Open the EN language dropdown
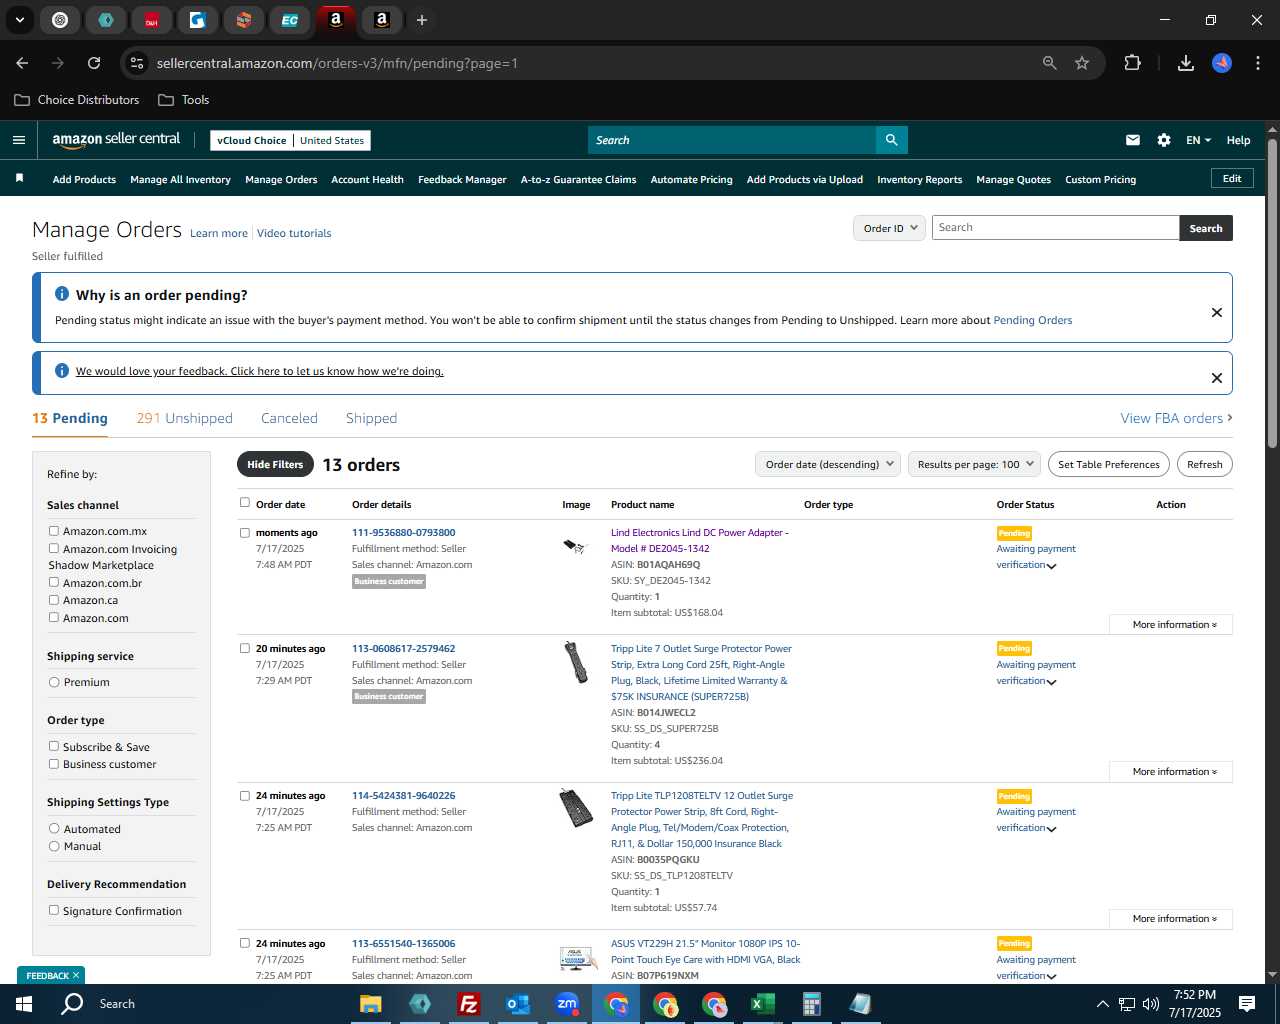This screenshot has width=1280, height=1024. click(1198, 140)
